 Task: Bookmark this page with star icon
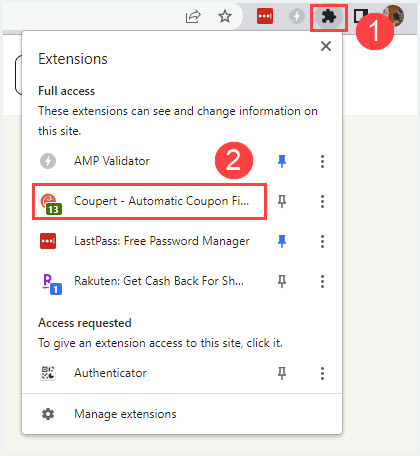[x=225, y=16]
